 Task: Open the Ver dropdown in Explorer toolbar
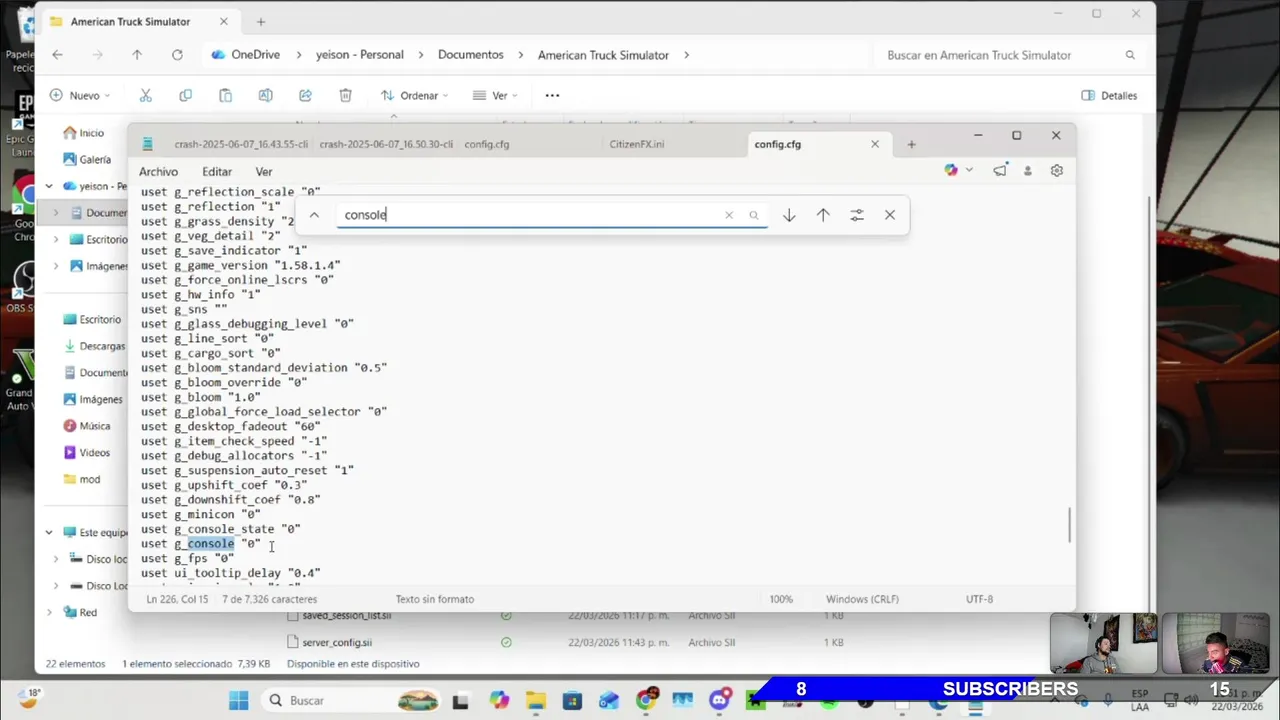click(495, 95)
